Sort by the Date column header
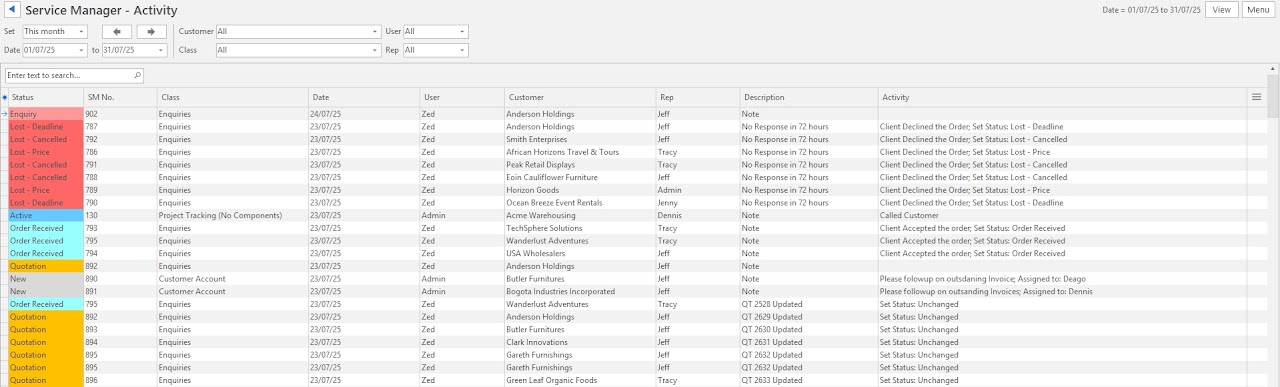This screenshot has width=1280, height=387. (364, 97)
